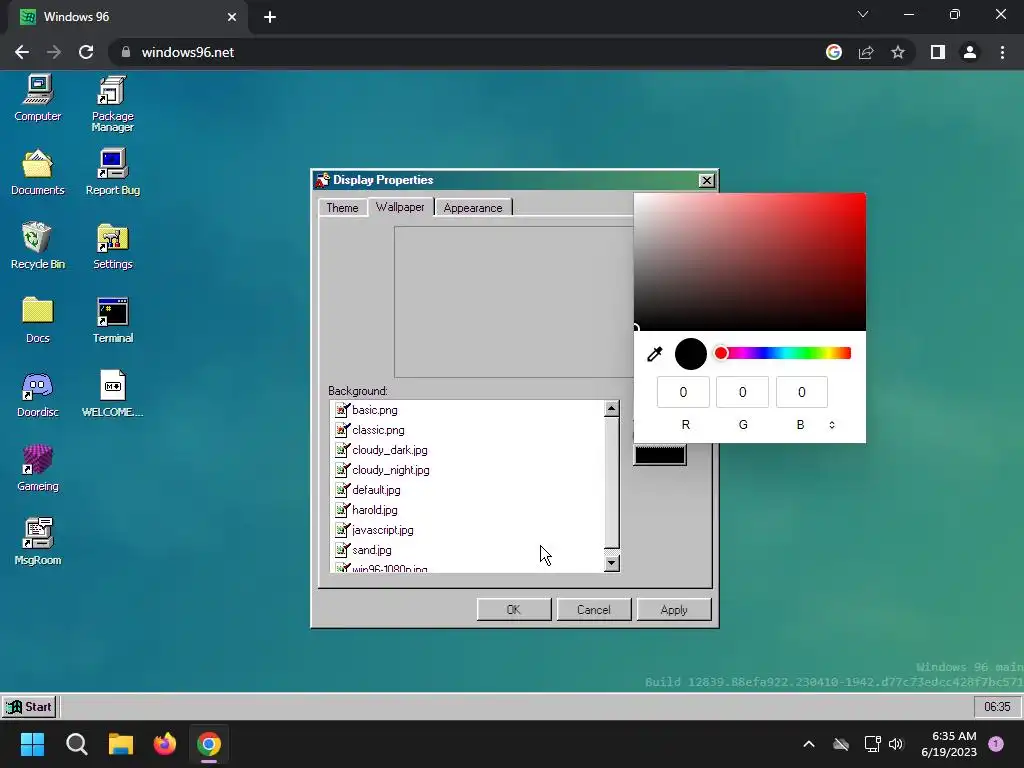This screenshot has width=1024, height=768.
Task: Click the hue slider handle
Action: (721, 353)
